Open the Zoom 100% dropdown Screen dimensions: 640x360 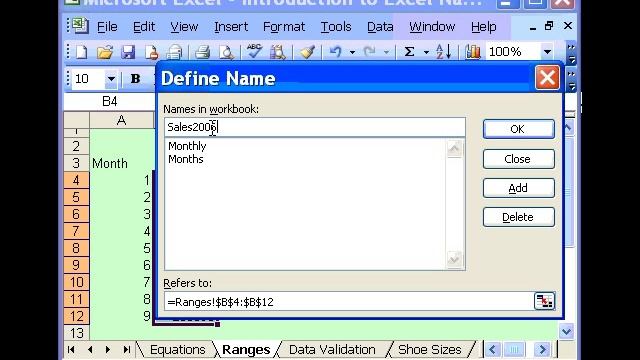coord(547,52)
